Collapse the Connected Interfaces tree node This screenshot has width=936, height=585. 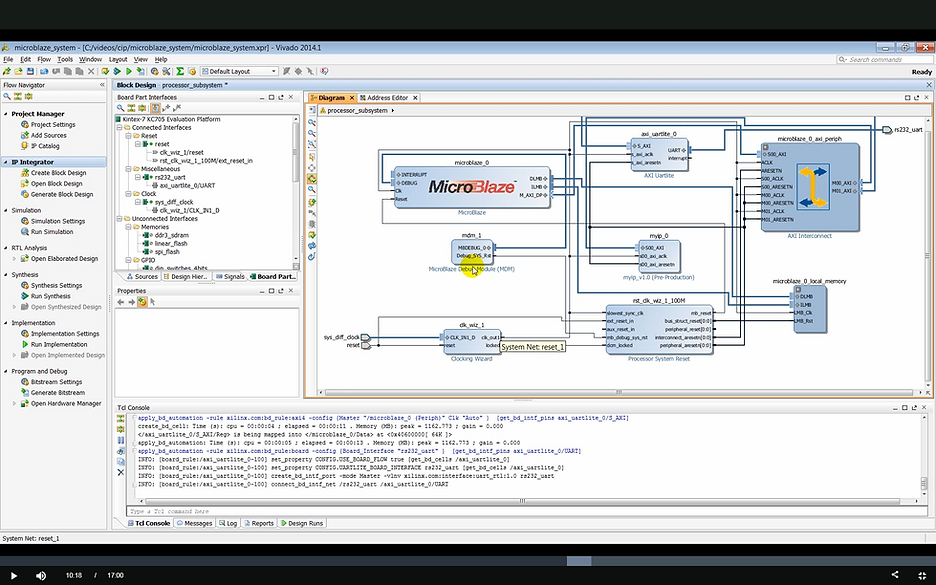pyautogui.click(x=121, y=128)
